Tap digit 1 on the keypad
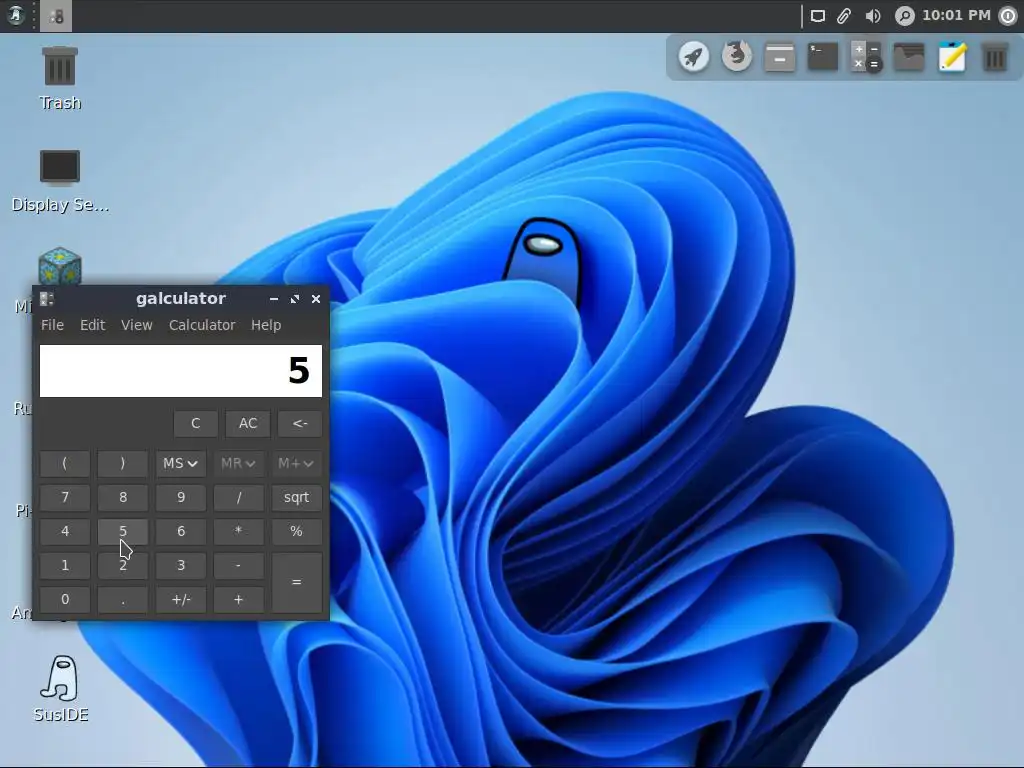Image resolution: width=1024 pixels, height=768 pixels. [65, 566]
